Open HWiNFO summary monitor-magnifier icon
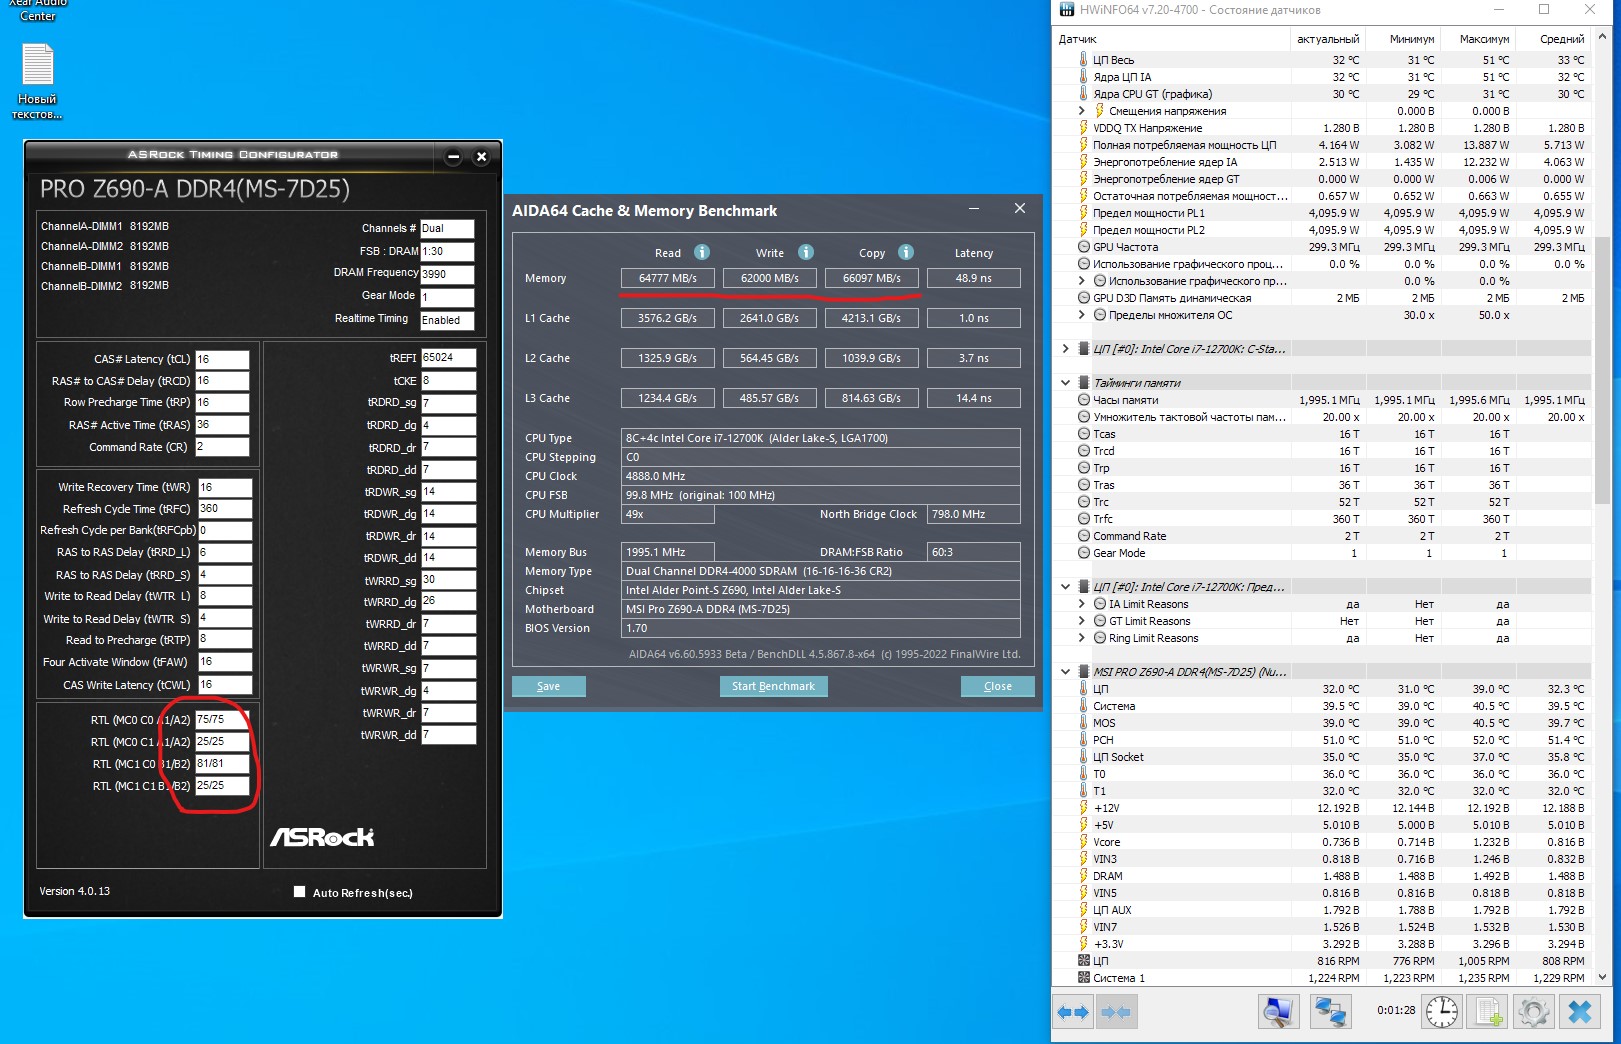This screenshot has height=1044, width=1621. tap(1278, 1012)
